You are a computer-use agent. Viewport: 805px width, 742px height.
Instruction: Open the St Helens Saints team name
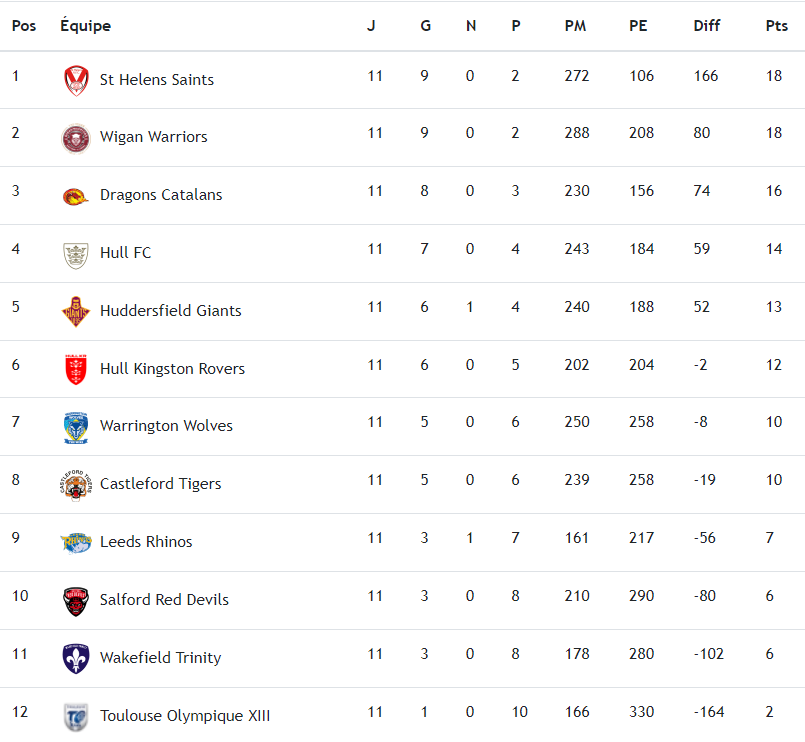coord(157,80)
